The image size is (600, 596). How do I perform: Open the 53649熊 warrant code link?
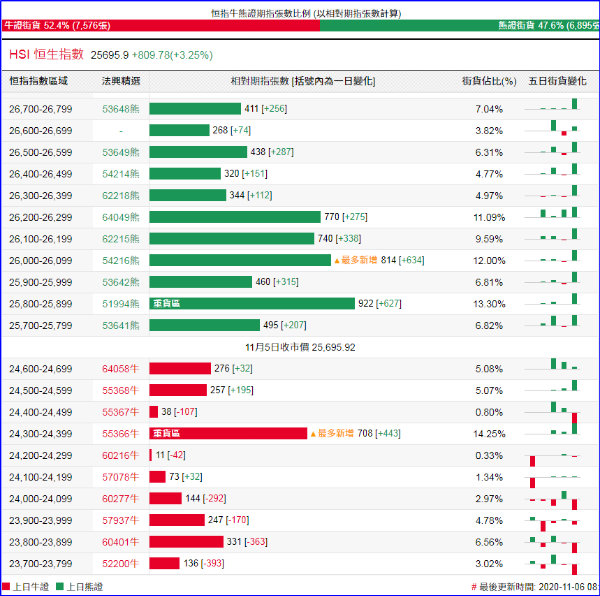121,152
